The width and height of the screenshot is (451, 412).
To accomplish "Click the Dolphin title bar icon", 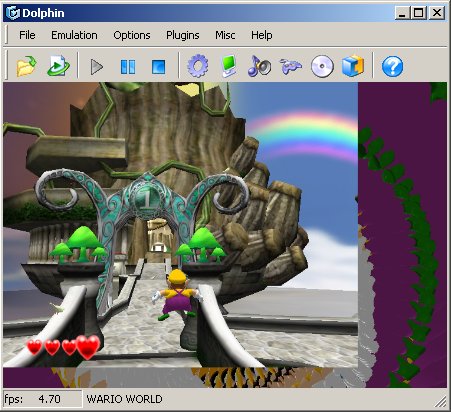I will 13,13.
